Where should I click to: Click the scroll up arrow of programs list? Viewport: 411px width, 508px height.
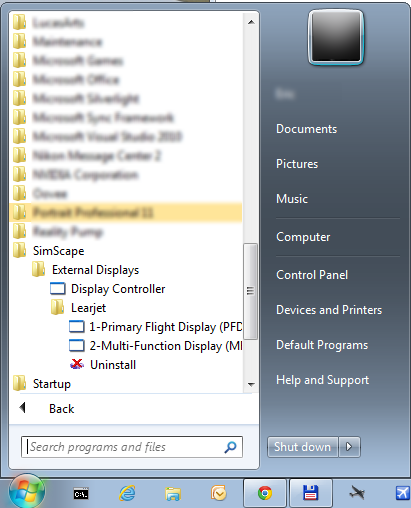251,22
